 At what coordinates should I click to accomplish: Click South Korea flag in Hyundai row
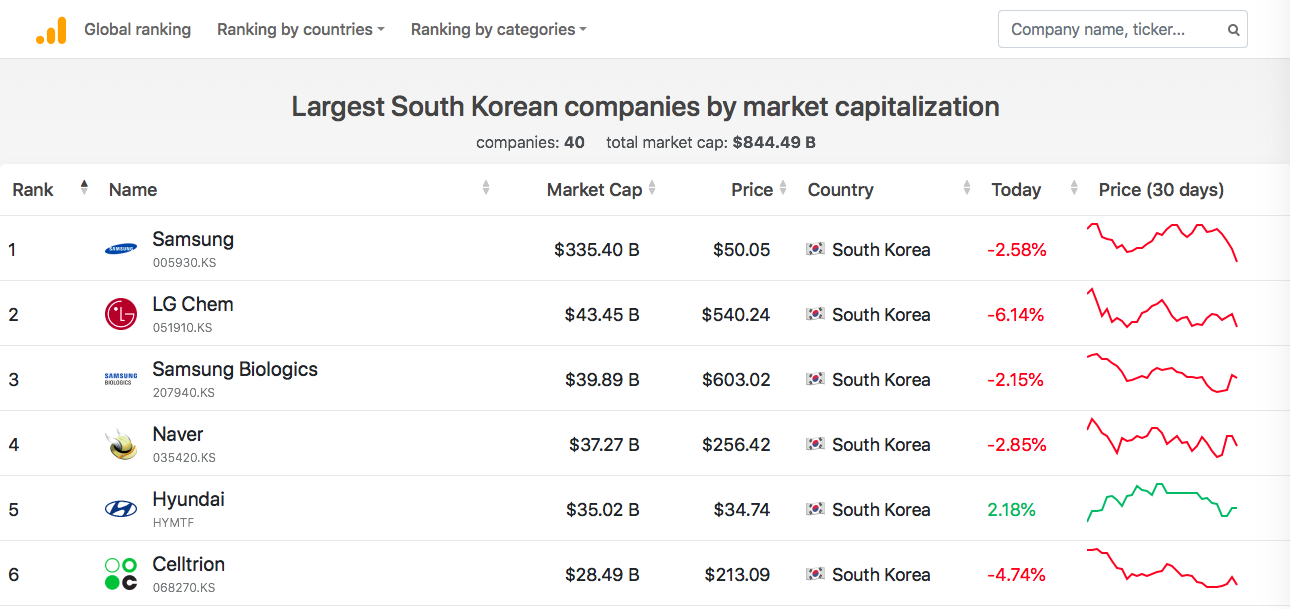click(x=815, y=509)
